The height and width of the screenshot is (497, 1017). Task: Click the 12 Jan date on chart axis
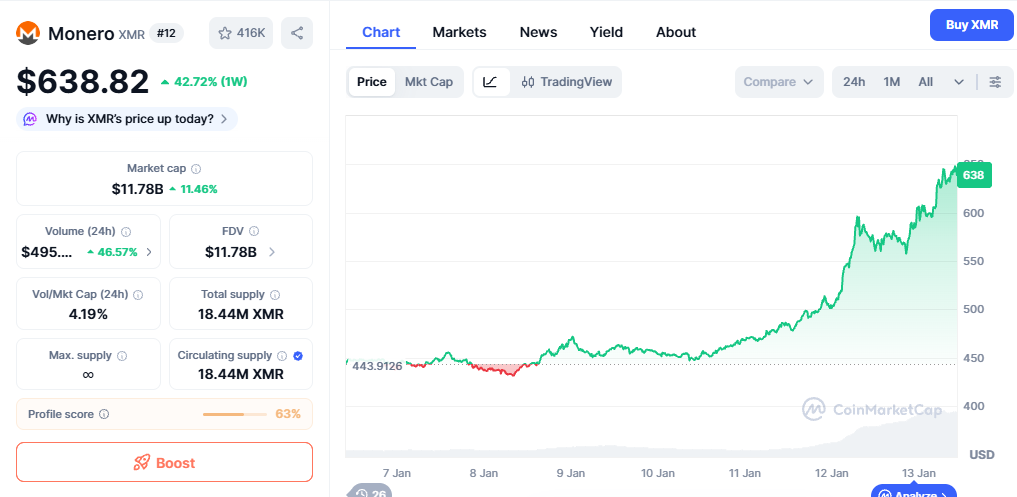tap(832, 473)
